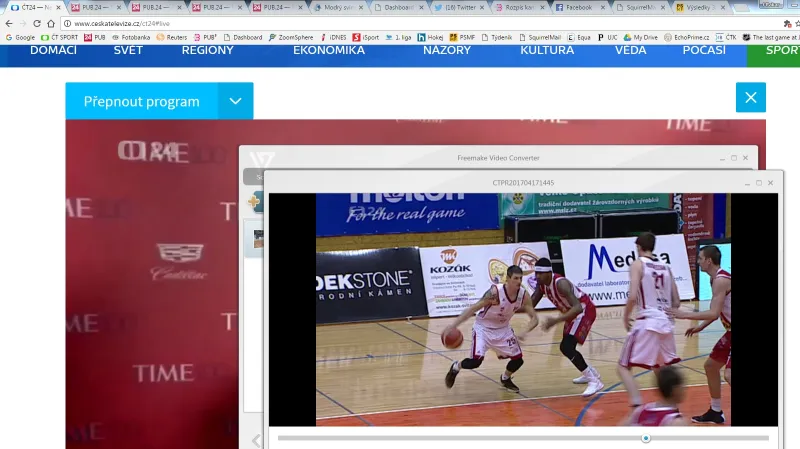Open the Dashboard bookmark
The width and height of the screenshot is (800, 449).
[x=243, y=37]
